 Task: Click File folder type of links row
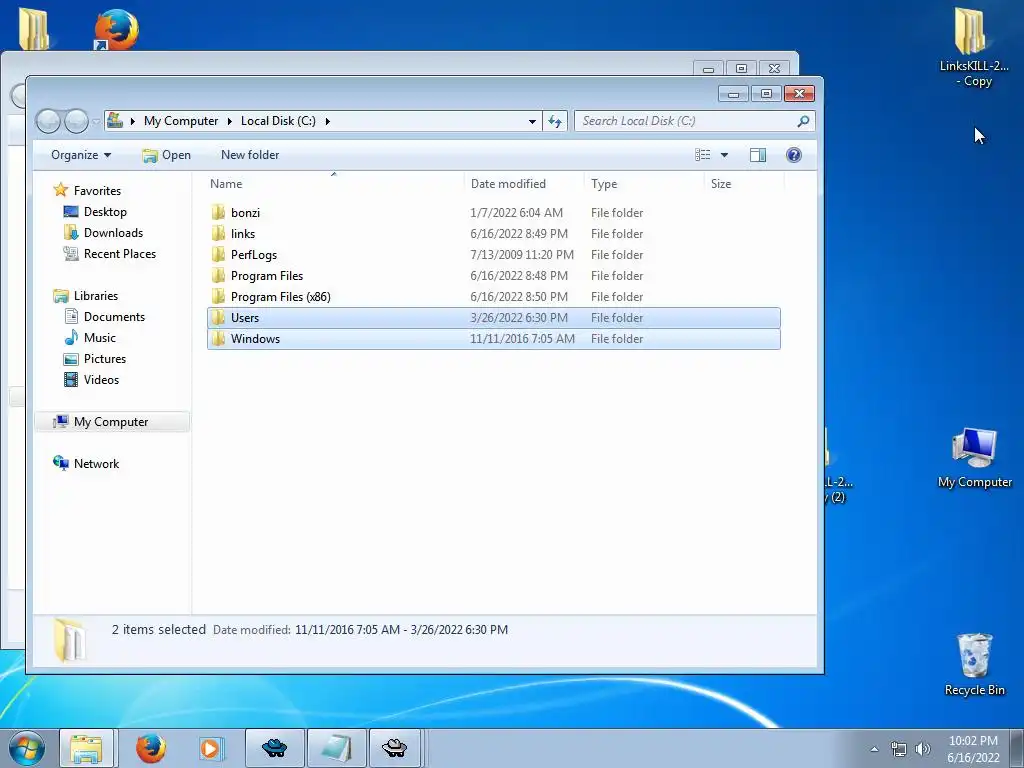(616, 234)
